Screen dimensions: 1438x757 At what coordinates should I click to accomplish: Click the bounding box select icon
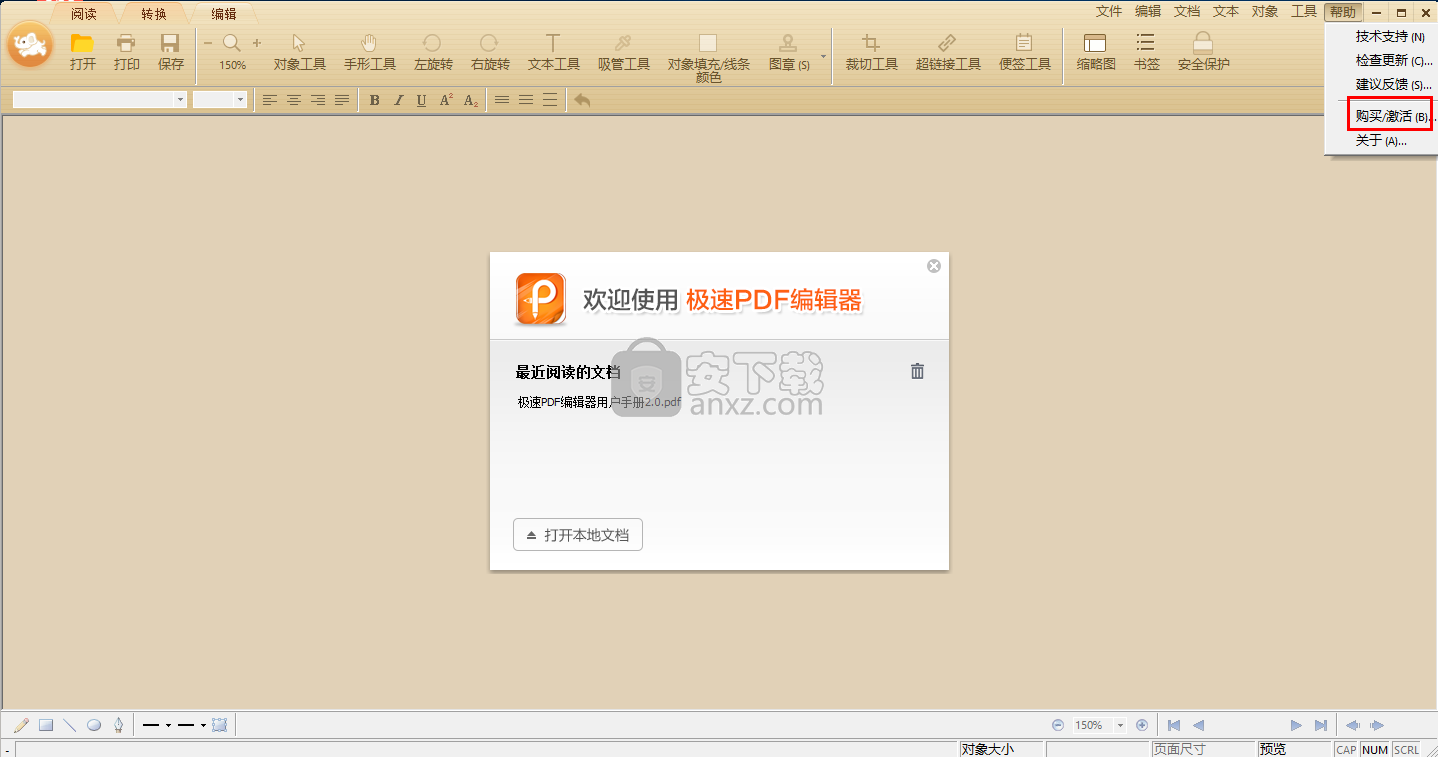pyautogui.click(x=220, y=725)
